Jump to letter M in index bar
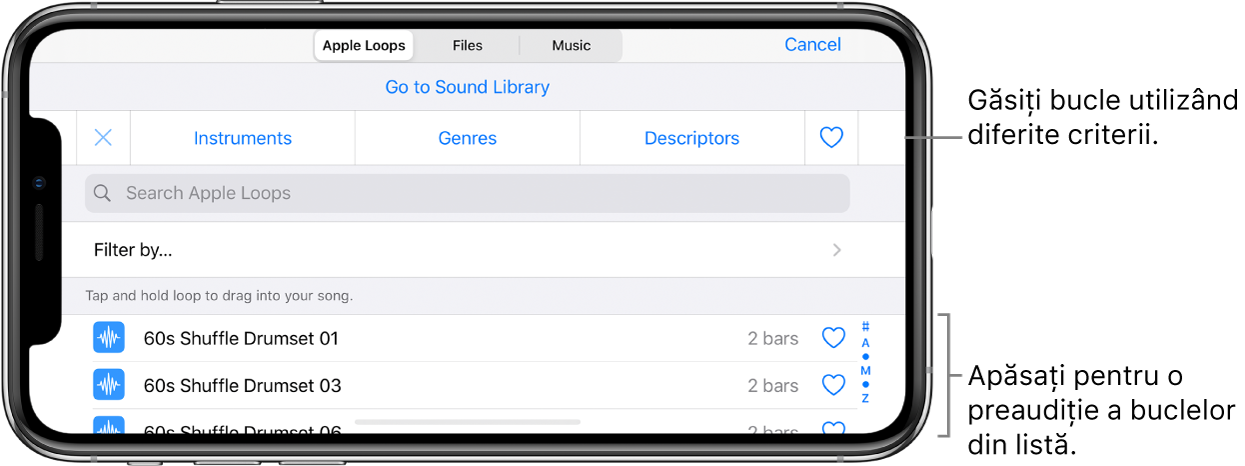Image resolution: width=1245 pixels, height=466 pixels. point(866,371)
